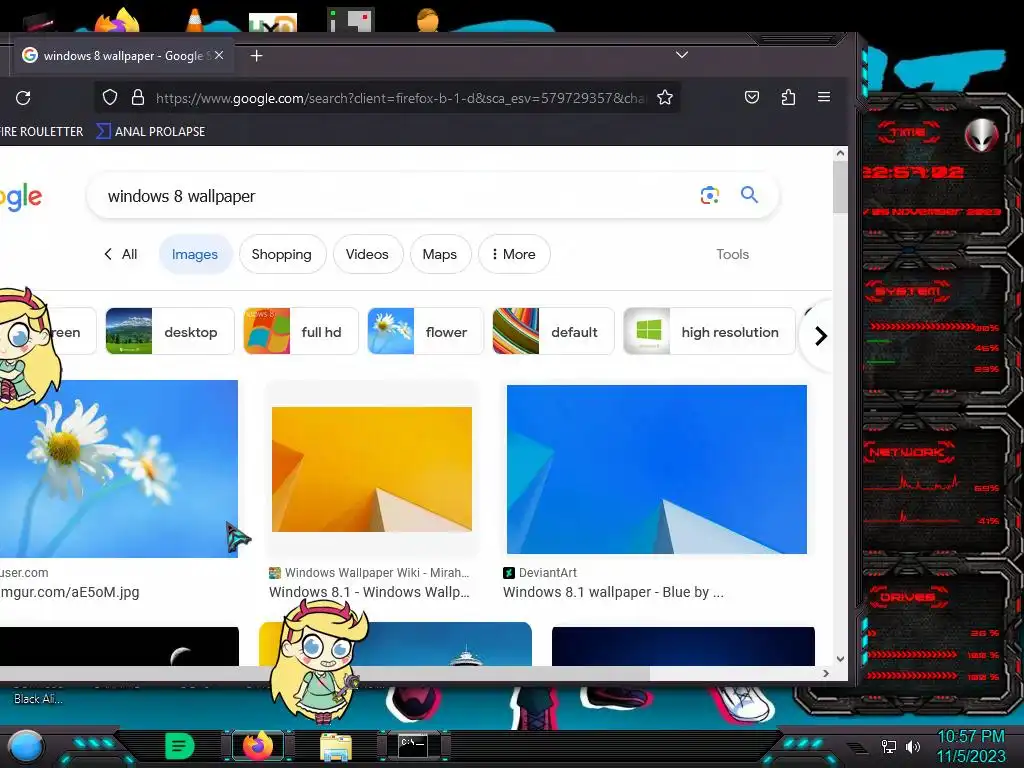
Task: Open the Firefox hamburger application menu
Action: pyautogui.click(x=824, y=97)
